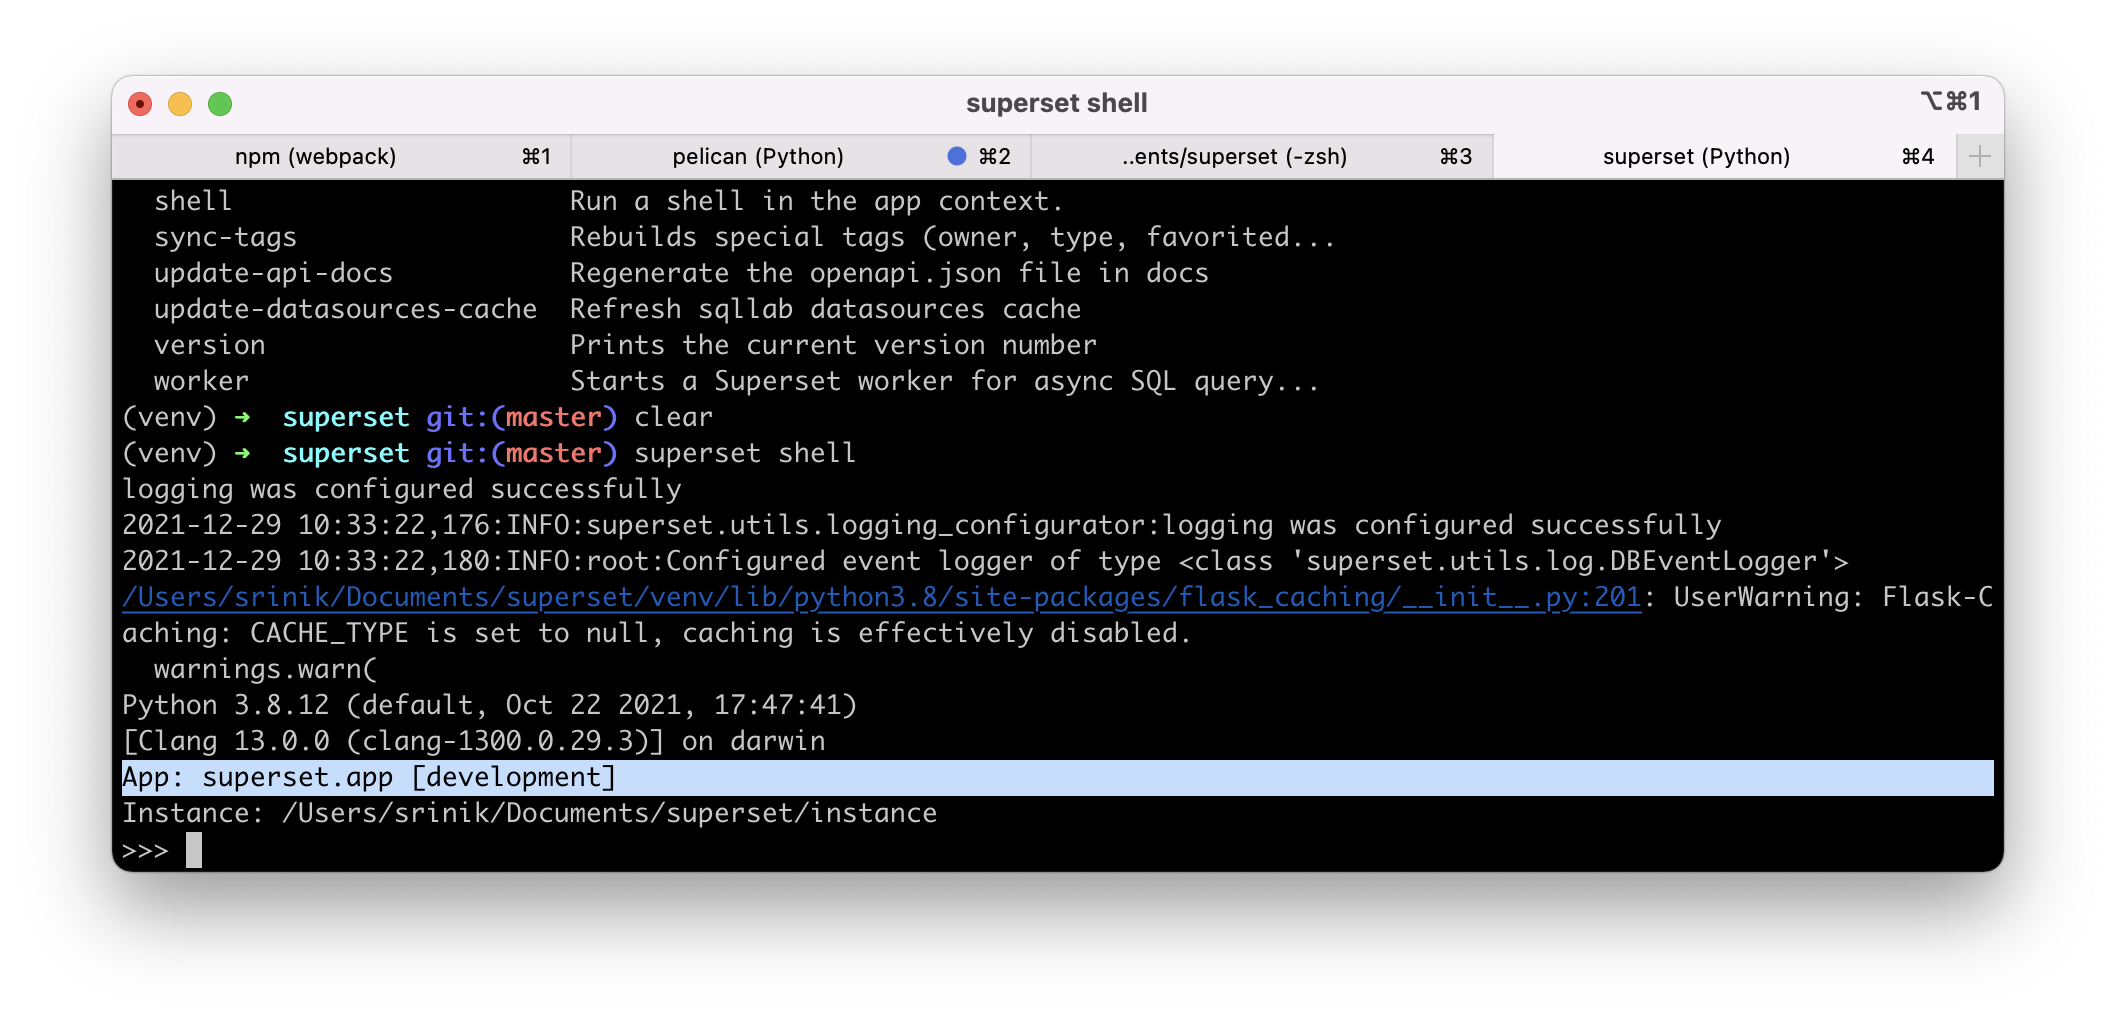Click the Python prompt cursor after >>>
Image resolution: width=2116 pixels, height=1020 pixels.
(194, 850)
